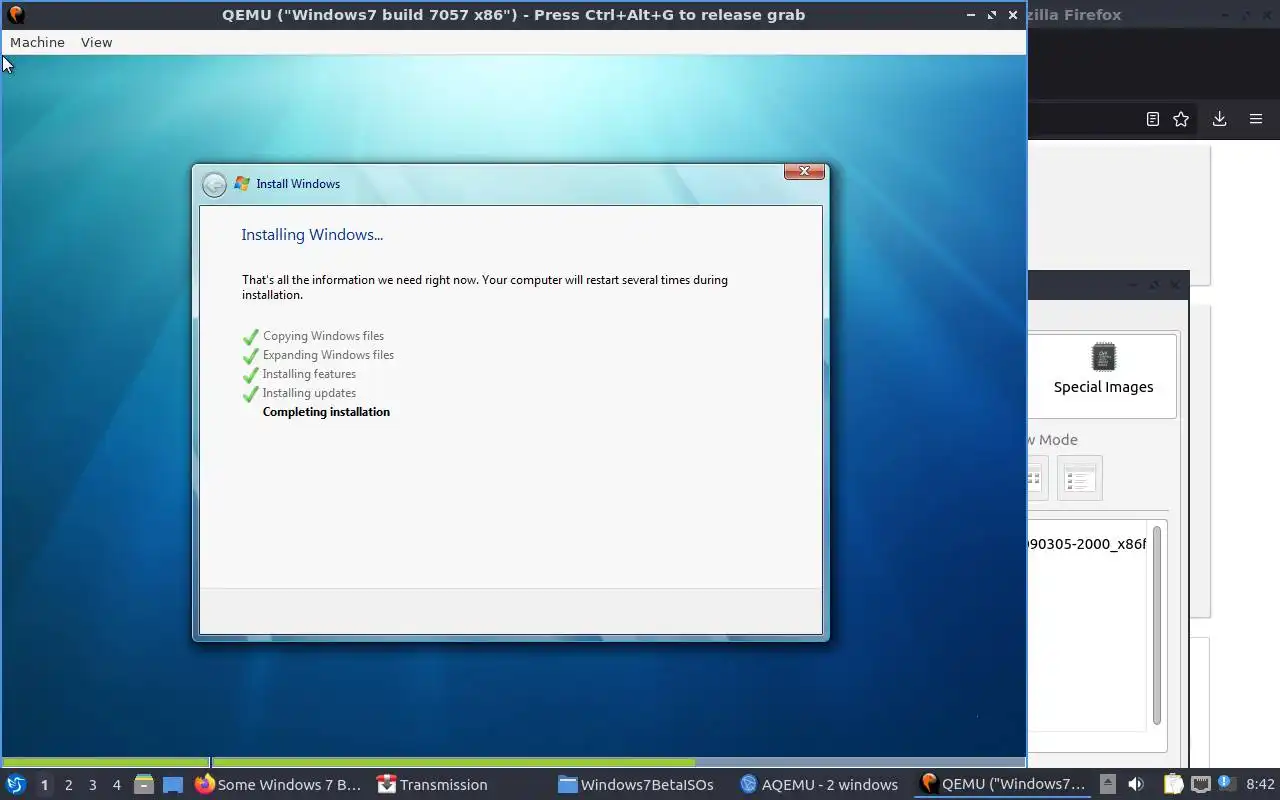The image size is (1280, 800).
Task: Switch to list view mode in AQEMU
Action: [x=1079, y=478]
